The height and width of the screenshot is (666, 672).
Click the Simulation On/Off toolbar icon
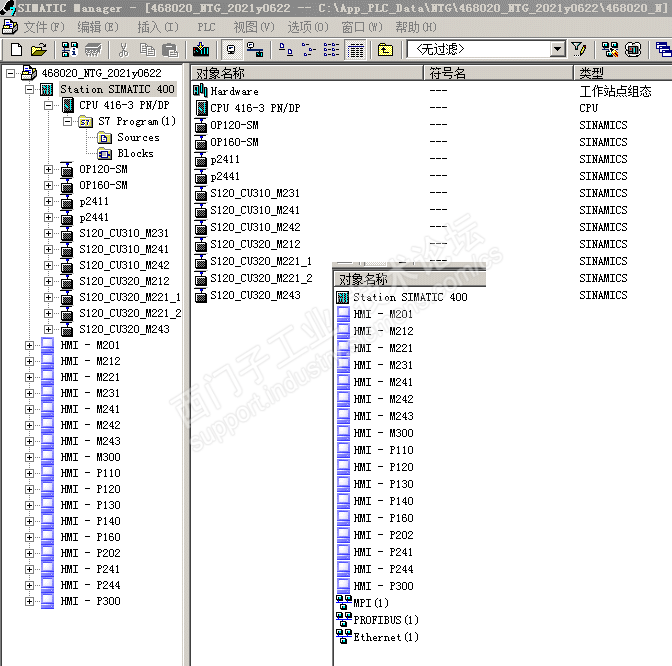click(633, 50)
